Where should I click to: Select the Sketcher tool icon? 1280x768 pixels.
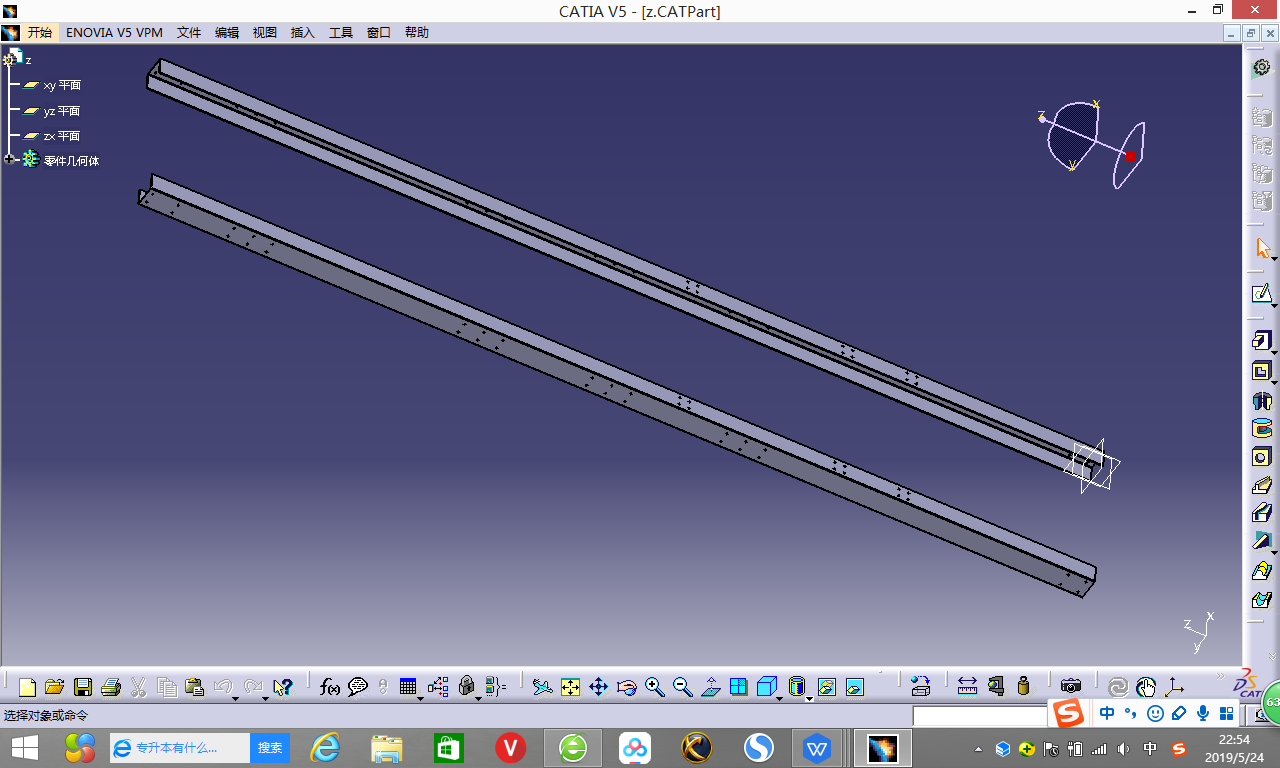[1262, 294]
